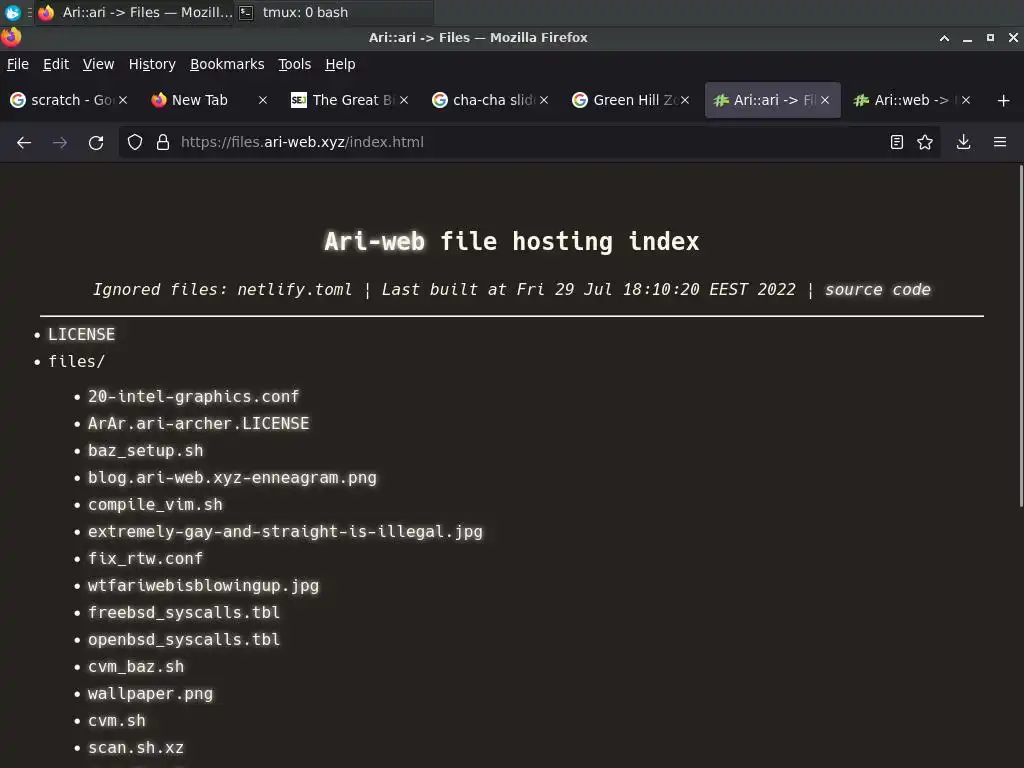The height and width of the screenshot is (768, 1024).
Task: Open tracking protection shield icon
Action: pos(135,142)
